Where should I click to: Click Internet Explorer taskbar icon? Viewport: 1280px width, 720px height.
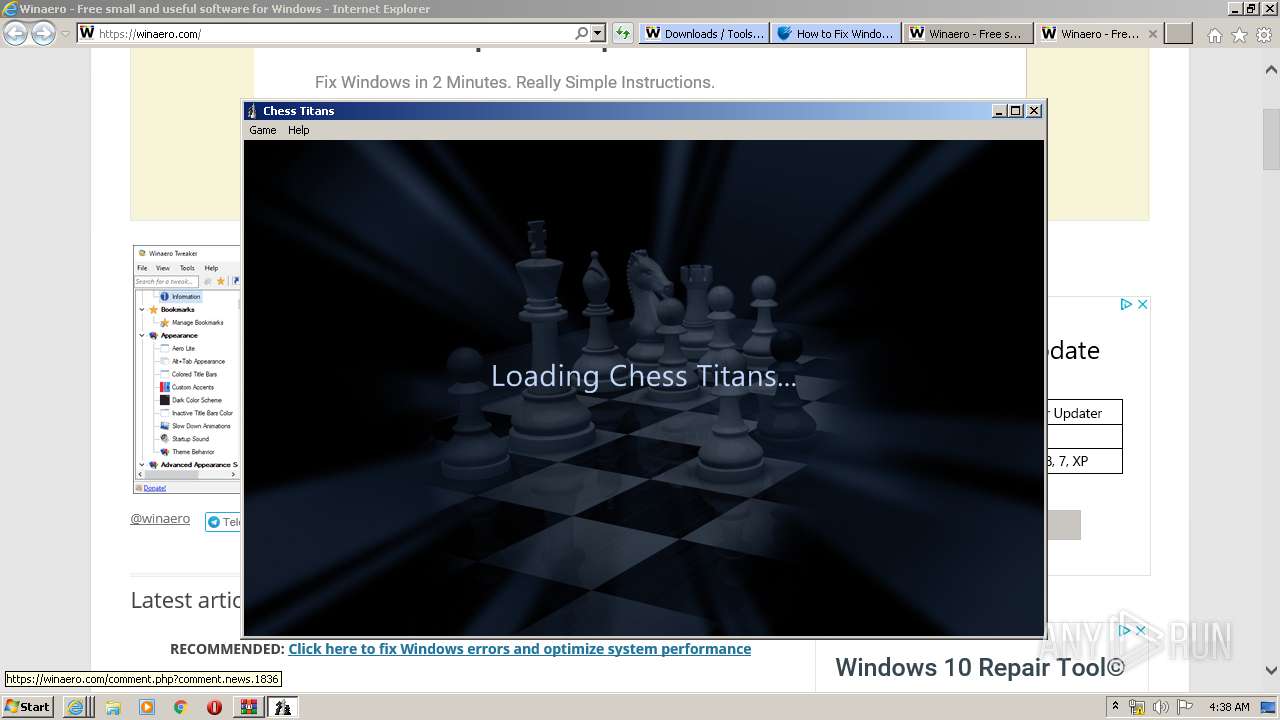point(76,707)
